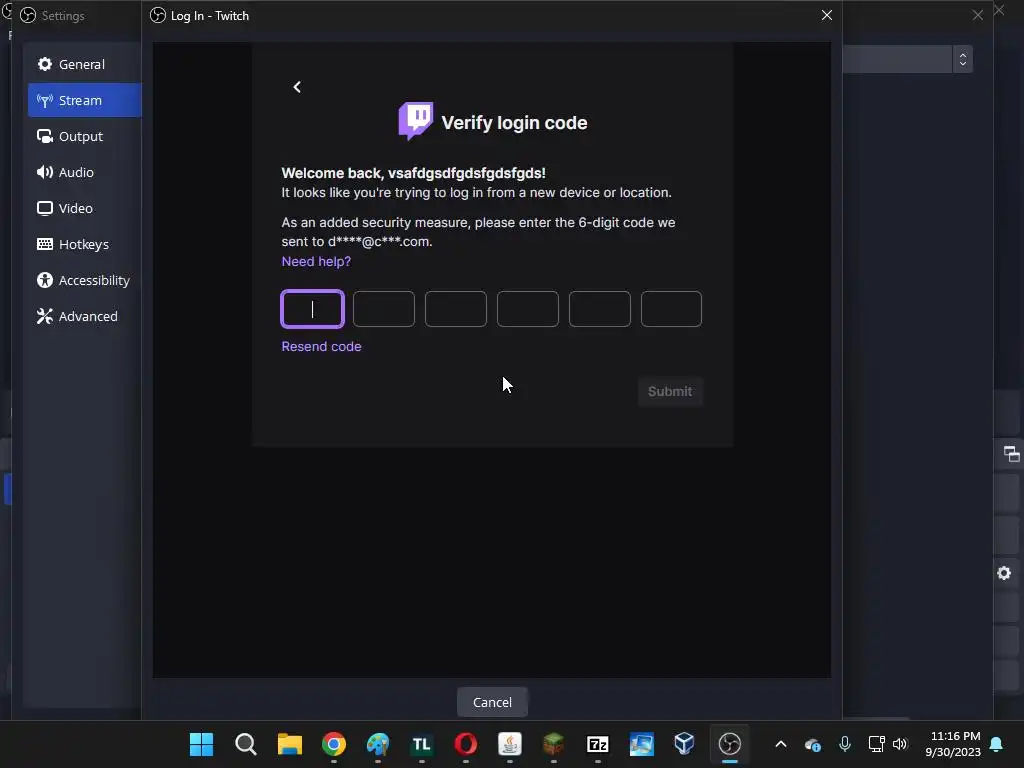Click the undock icon in OBS right panel

(1011, 454)
